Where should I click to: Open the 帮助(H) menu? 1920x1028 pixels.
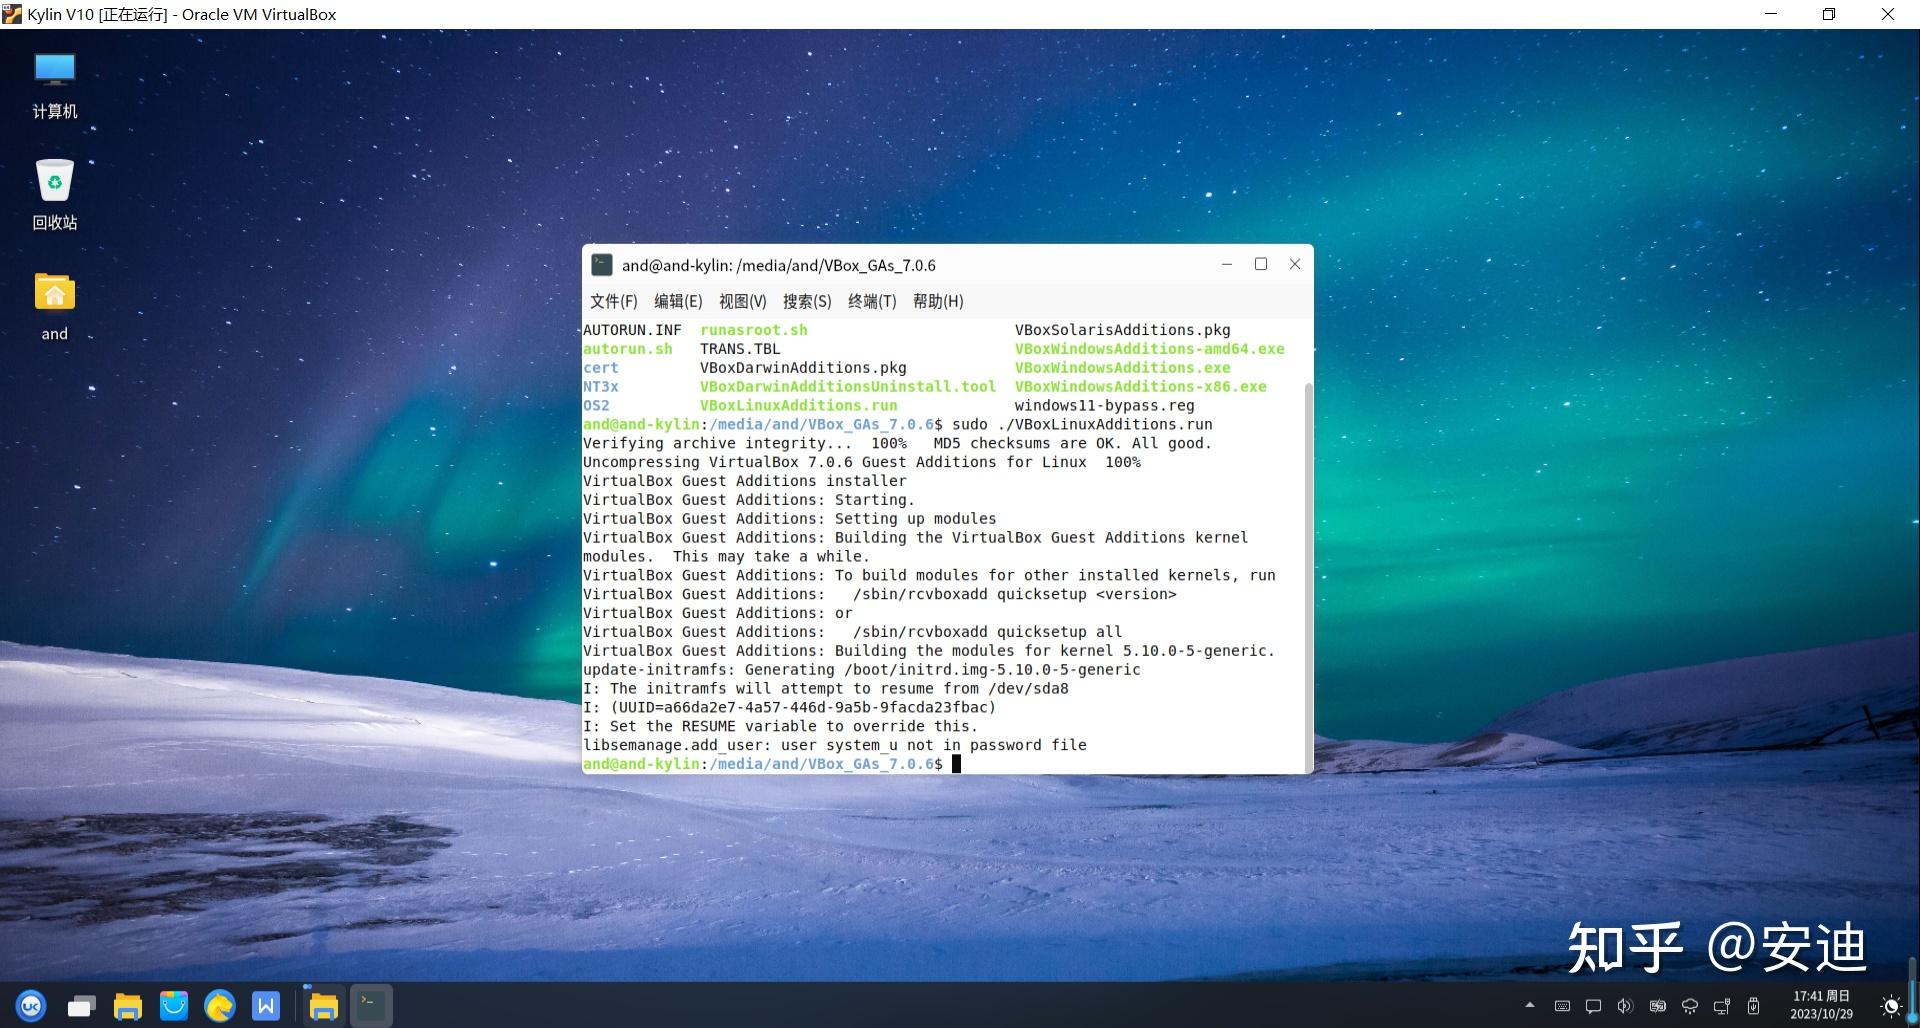click(x=937, y=301)
